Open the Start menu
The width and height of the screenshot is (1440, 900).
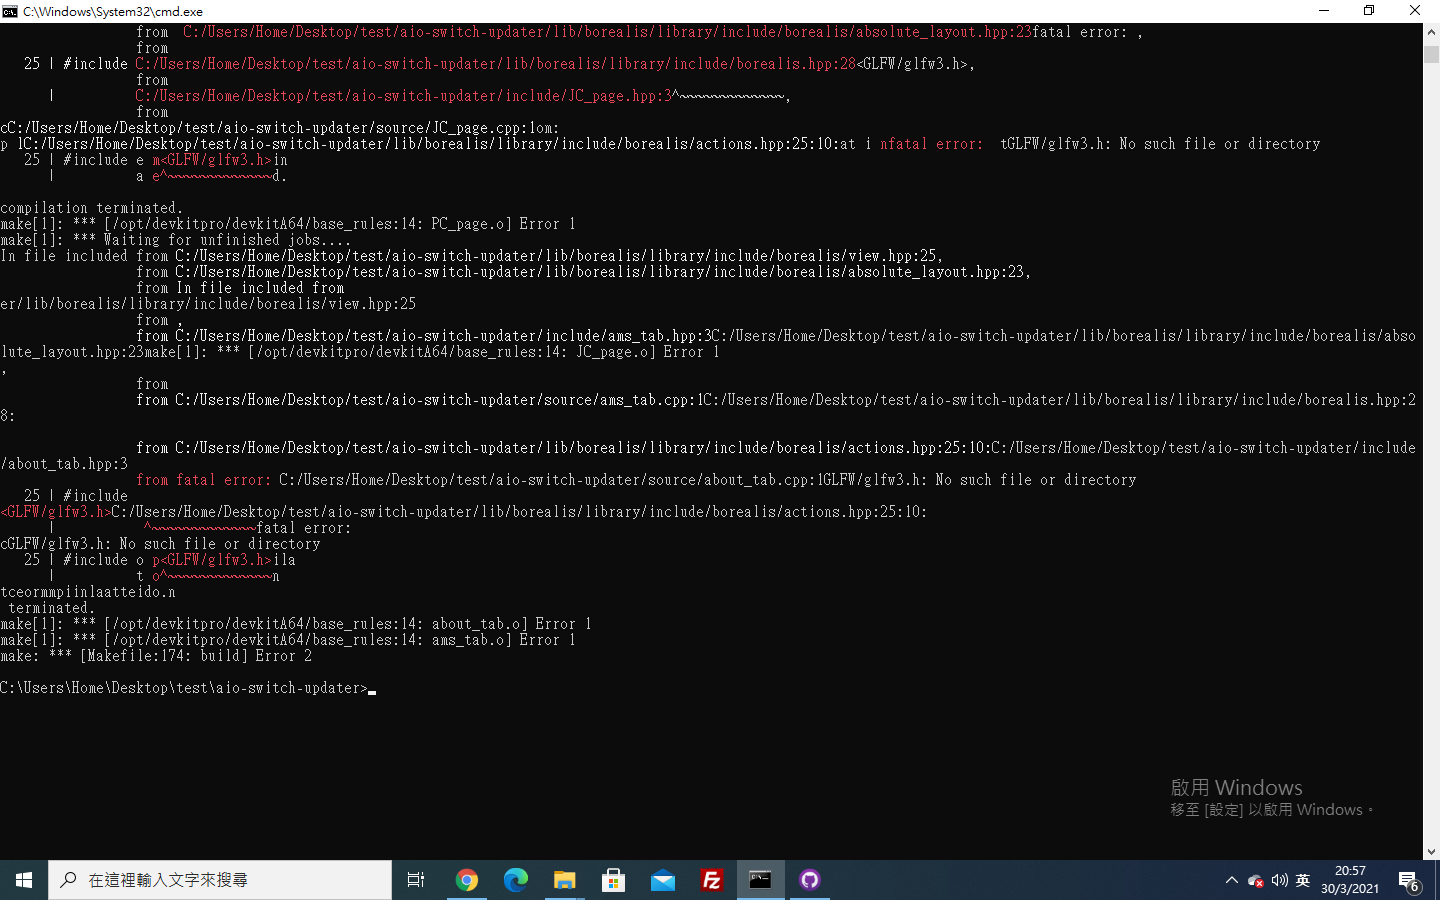point(23,880)
